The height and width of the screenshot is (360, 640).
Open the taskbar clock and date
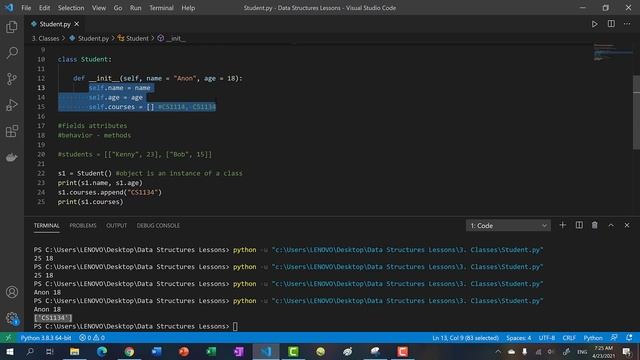pyautogui.click(x=603, y=352)
